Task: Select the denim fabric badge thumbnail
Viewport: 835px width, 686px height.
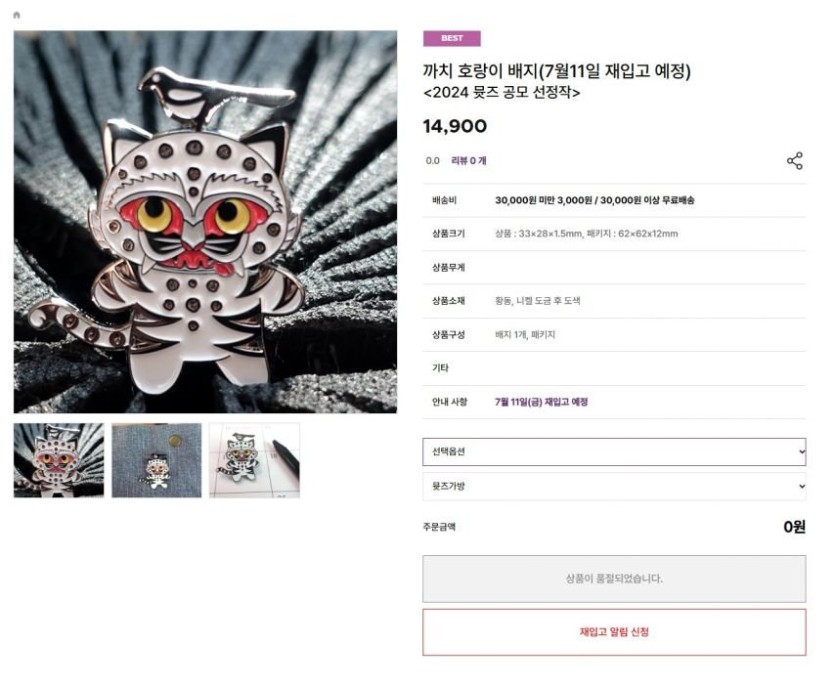Action: click(x=157, y=461)
